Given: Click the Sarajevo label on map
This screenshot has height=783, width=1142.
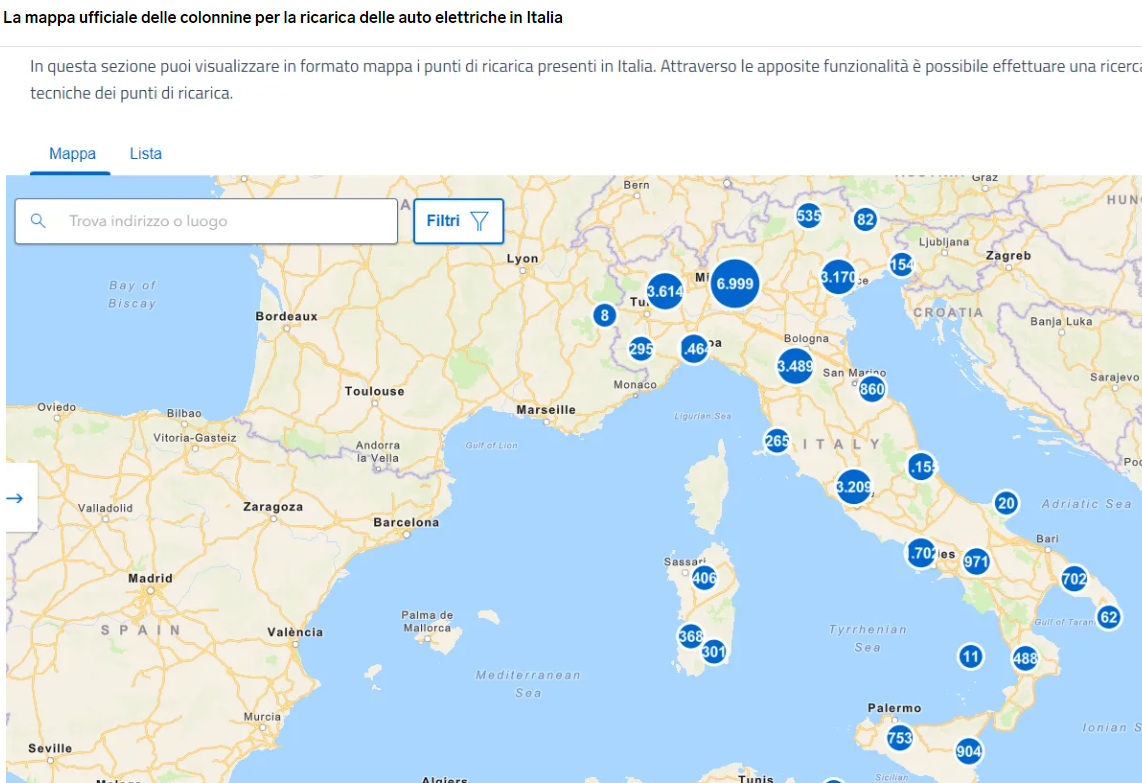Looking at the screenshot, I should [1114, 377].
